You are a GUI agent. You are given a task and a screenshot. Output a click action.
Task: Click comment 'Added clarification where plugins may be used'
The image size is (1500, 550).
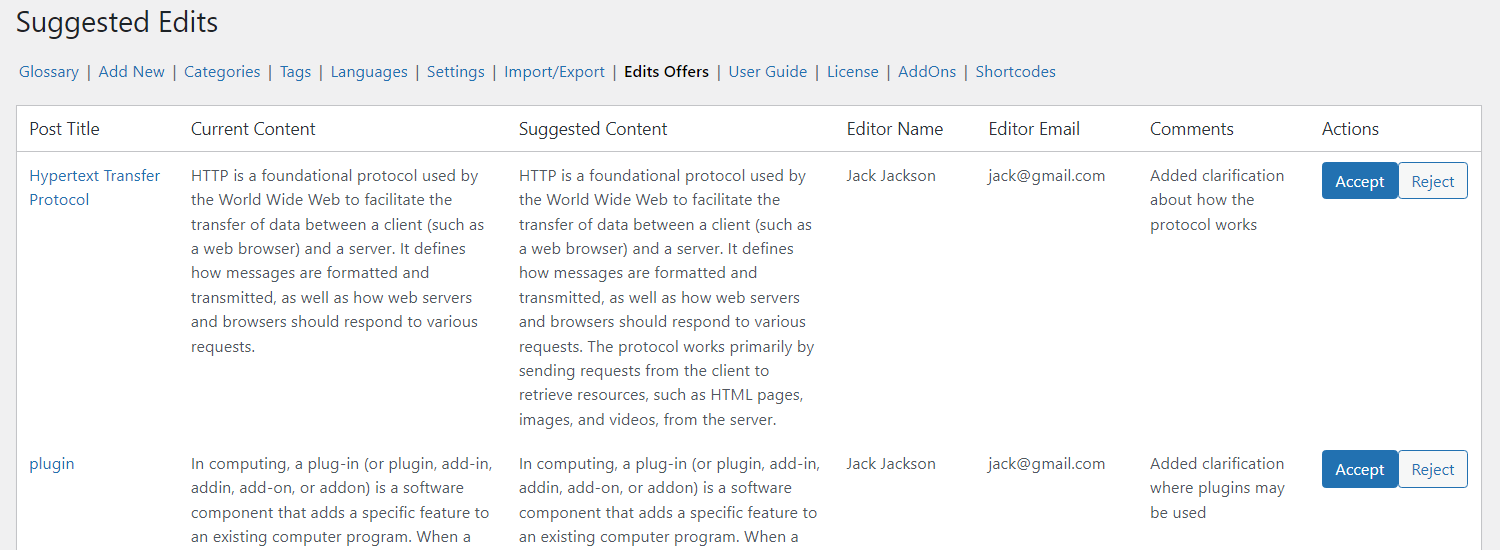(1217, 488)
